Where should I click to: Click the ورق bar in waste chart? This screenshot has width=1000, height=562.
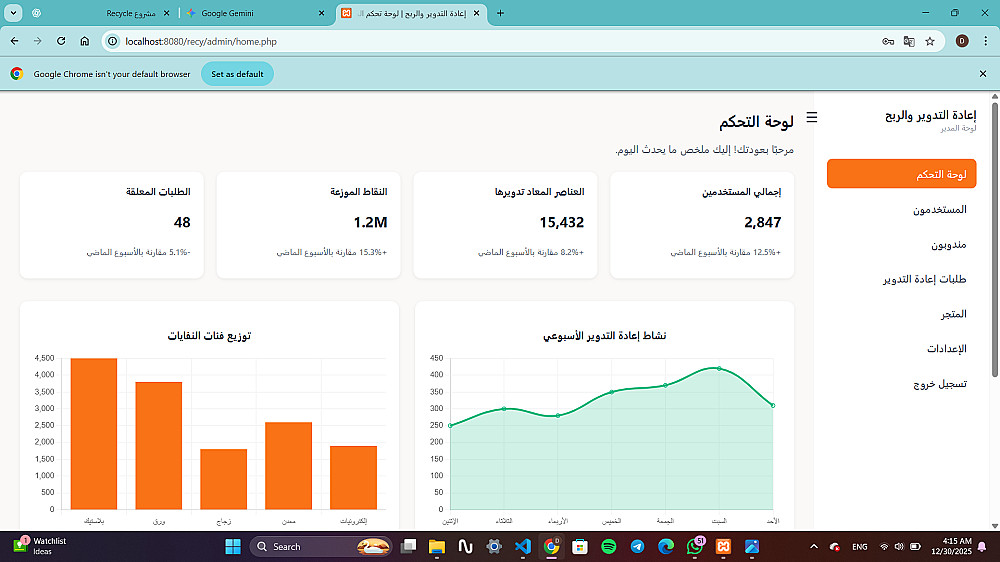[x=159, y=445]
